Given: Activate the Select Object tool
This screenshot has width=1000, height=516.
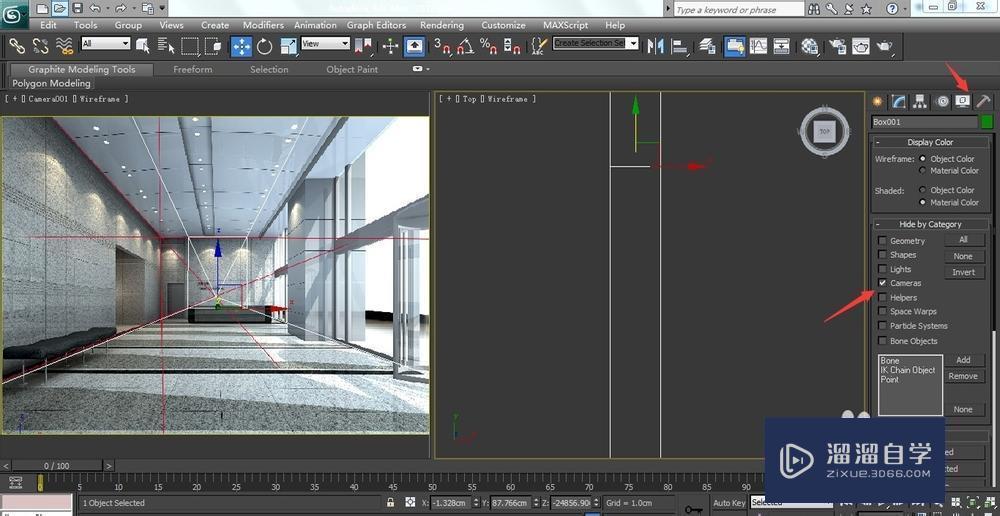Looking at the screenshot, I should click(143, 45).
